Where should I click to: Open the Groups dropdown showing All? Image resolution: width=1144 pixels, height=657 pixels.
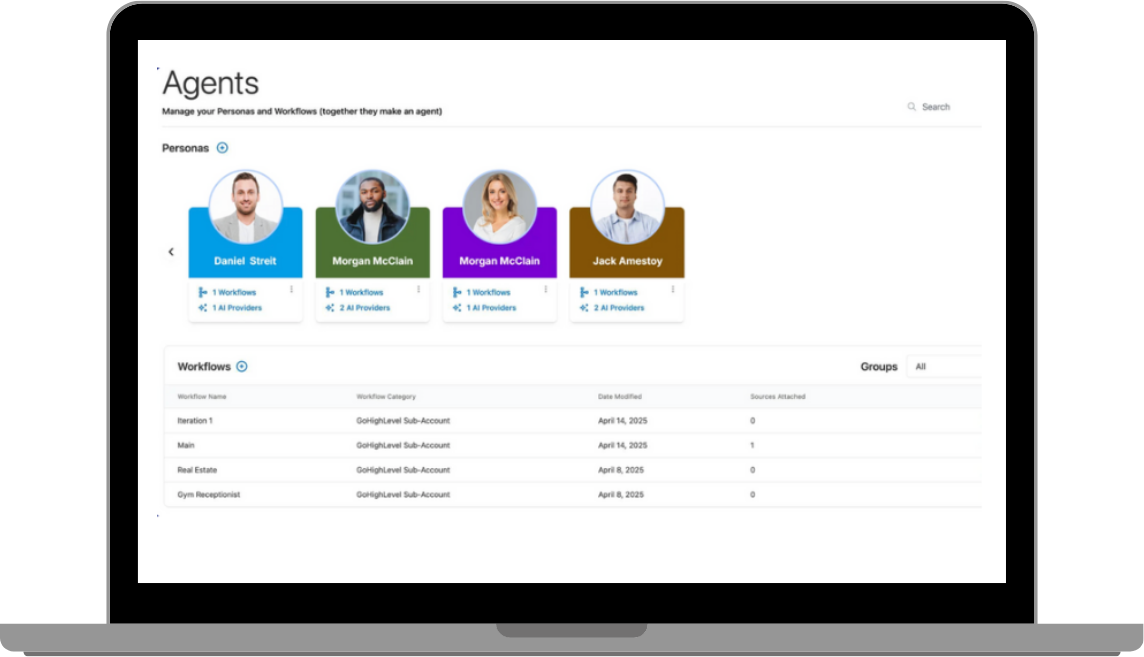pos(944,367)
